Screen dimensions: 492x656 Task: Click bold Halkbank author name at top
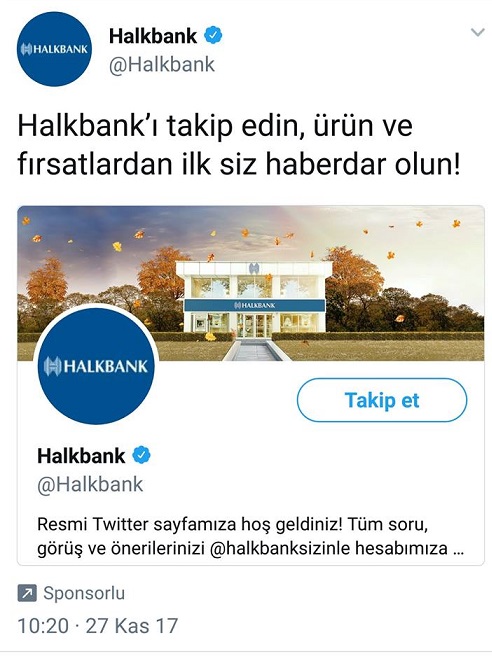point(153,36)
